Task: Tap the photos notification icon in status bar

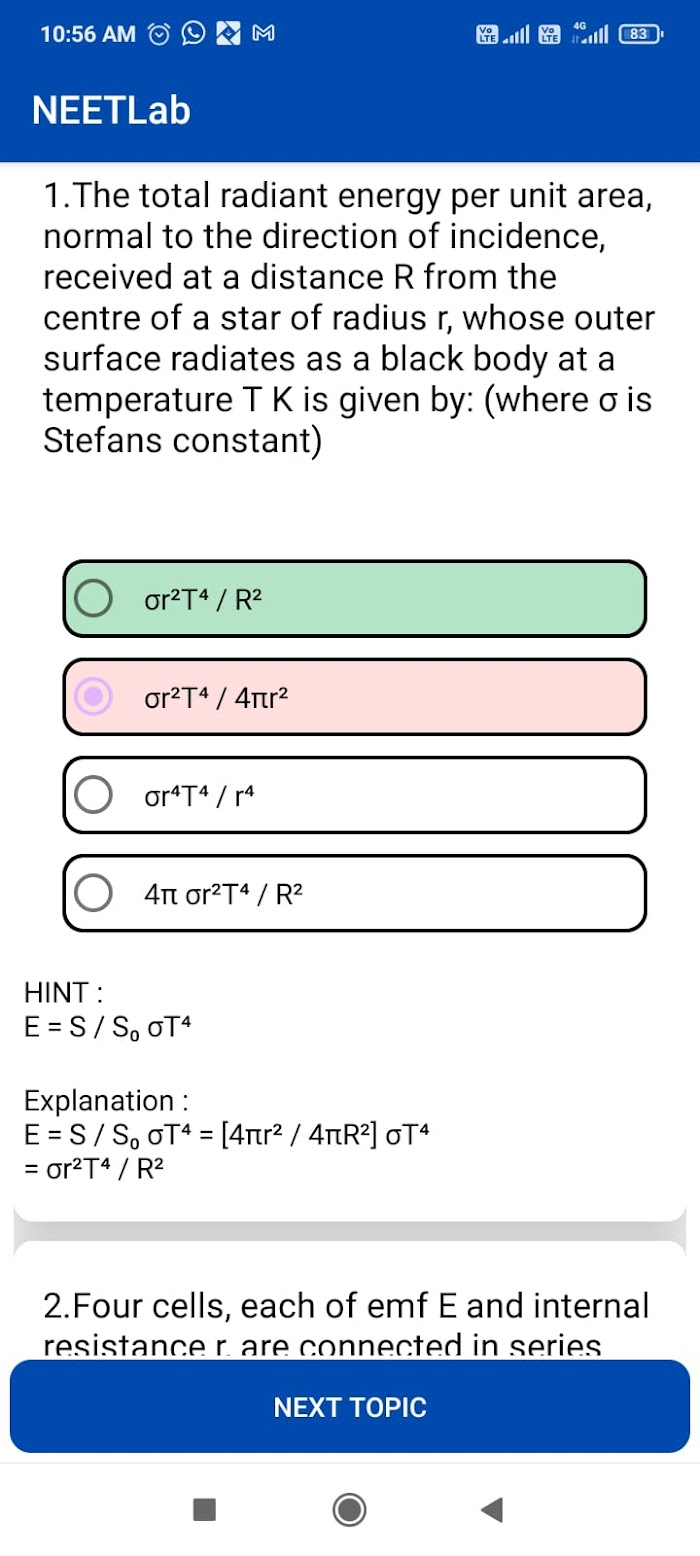Action: [x=229, y=34]
